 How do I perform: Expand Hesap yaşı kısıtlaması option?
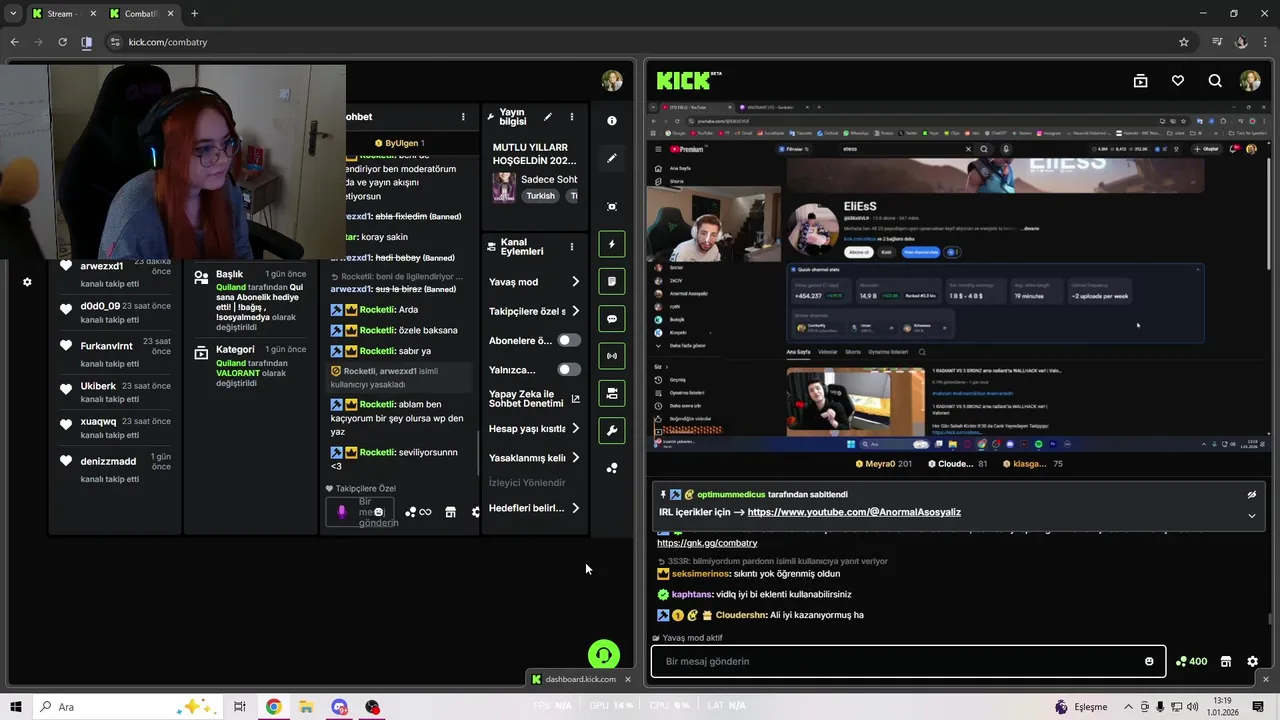click(534, 428)
